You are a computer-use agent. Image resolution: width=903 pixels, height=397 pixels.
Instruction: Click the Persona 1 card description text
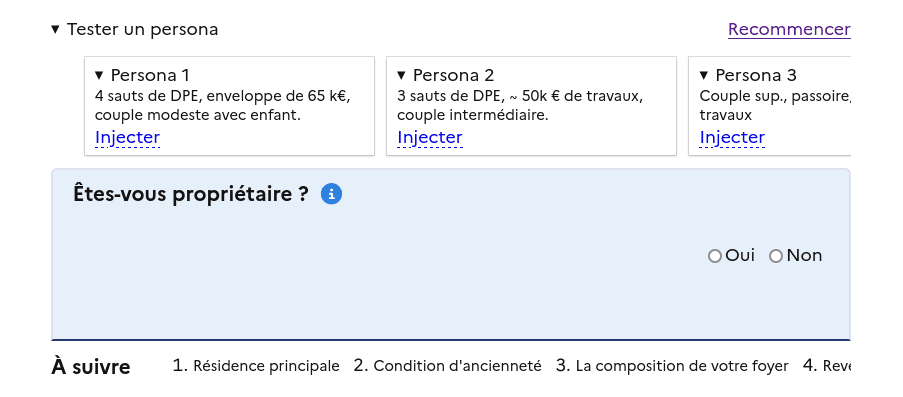[x=222, y=105]
